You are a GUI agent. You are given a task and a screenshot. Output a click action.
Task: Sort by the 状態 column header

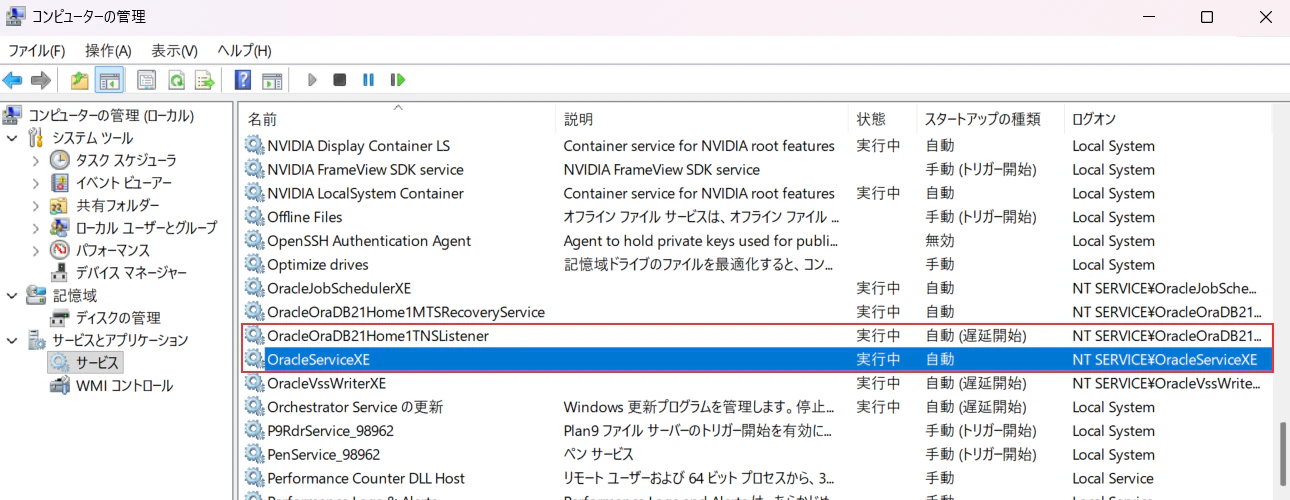[x=882, y=119]
